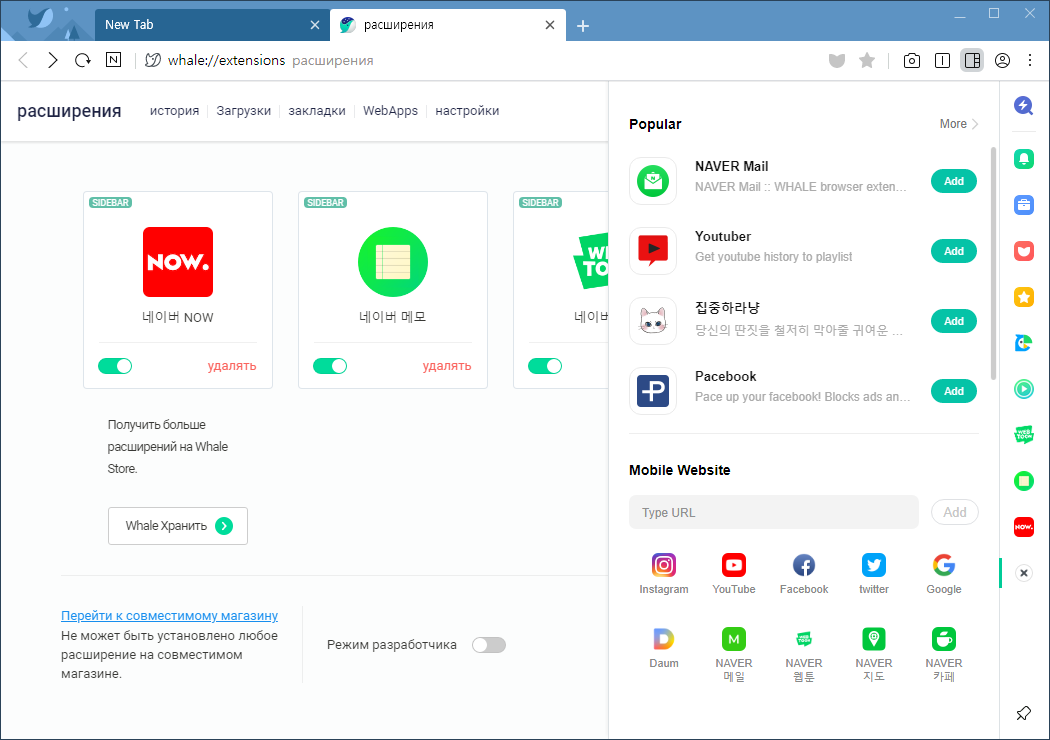
Task: Open закладки menu item
Action: 317,110
